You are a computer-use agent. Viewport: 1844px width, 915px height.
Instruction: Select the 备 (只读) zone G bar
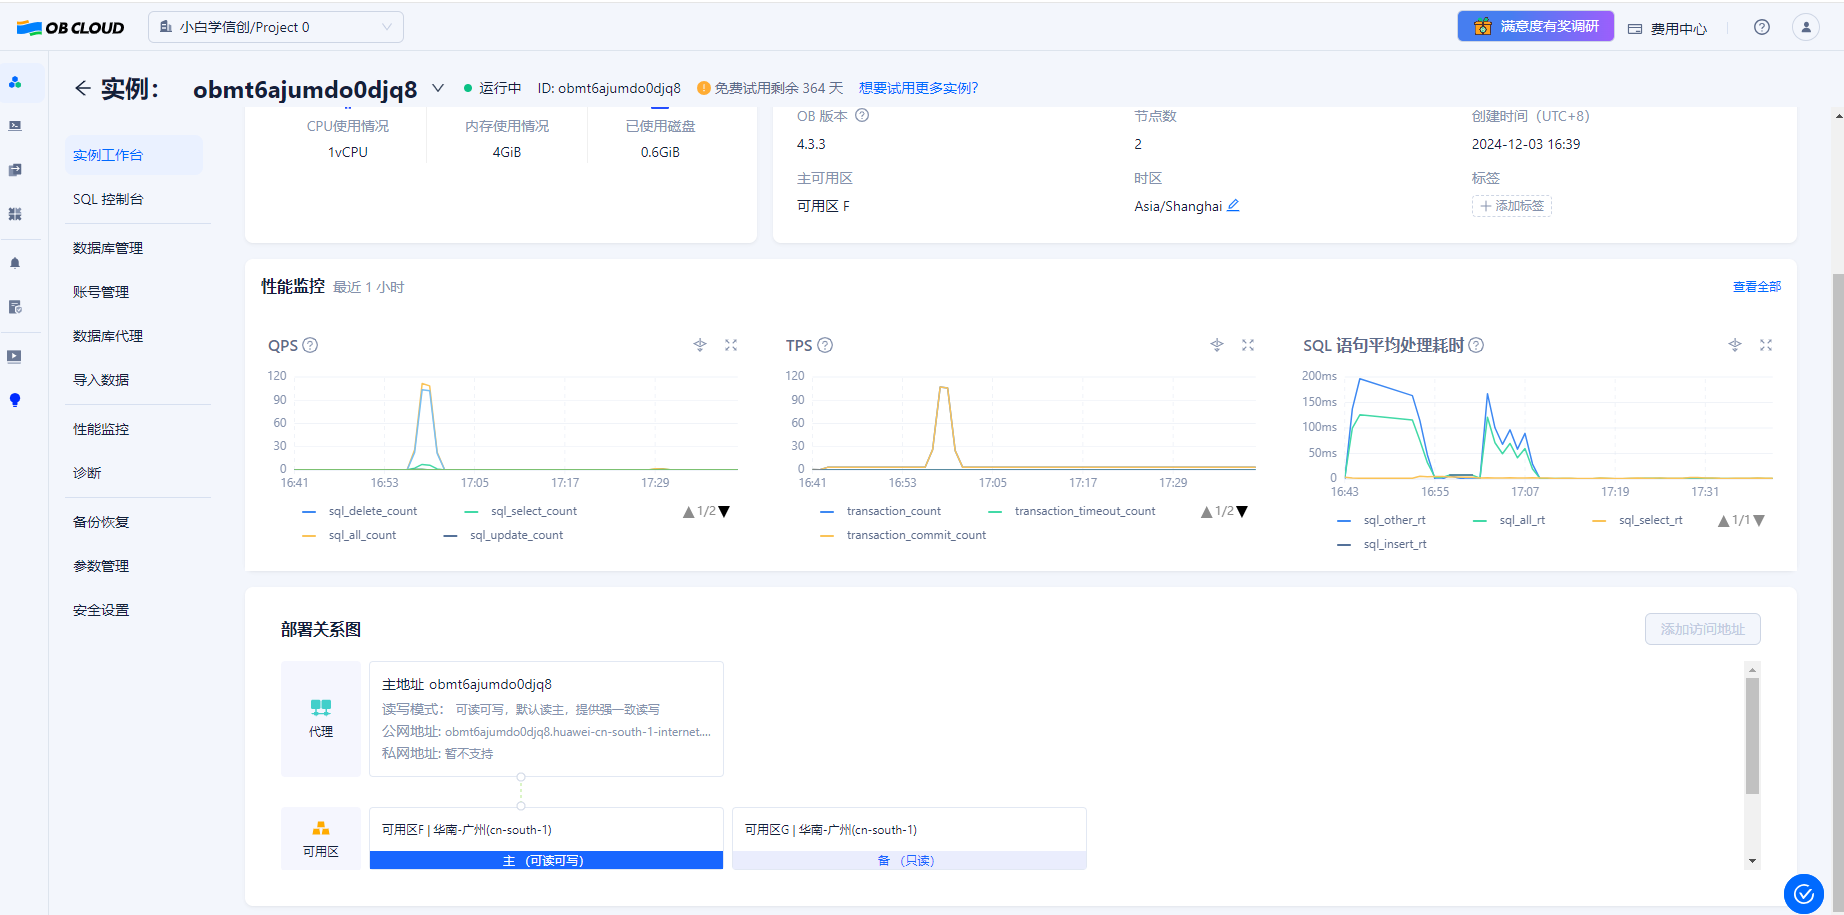[909, 860]
